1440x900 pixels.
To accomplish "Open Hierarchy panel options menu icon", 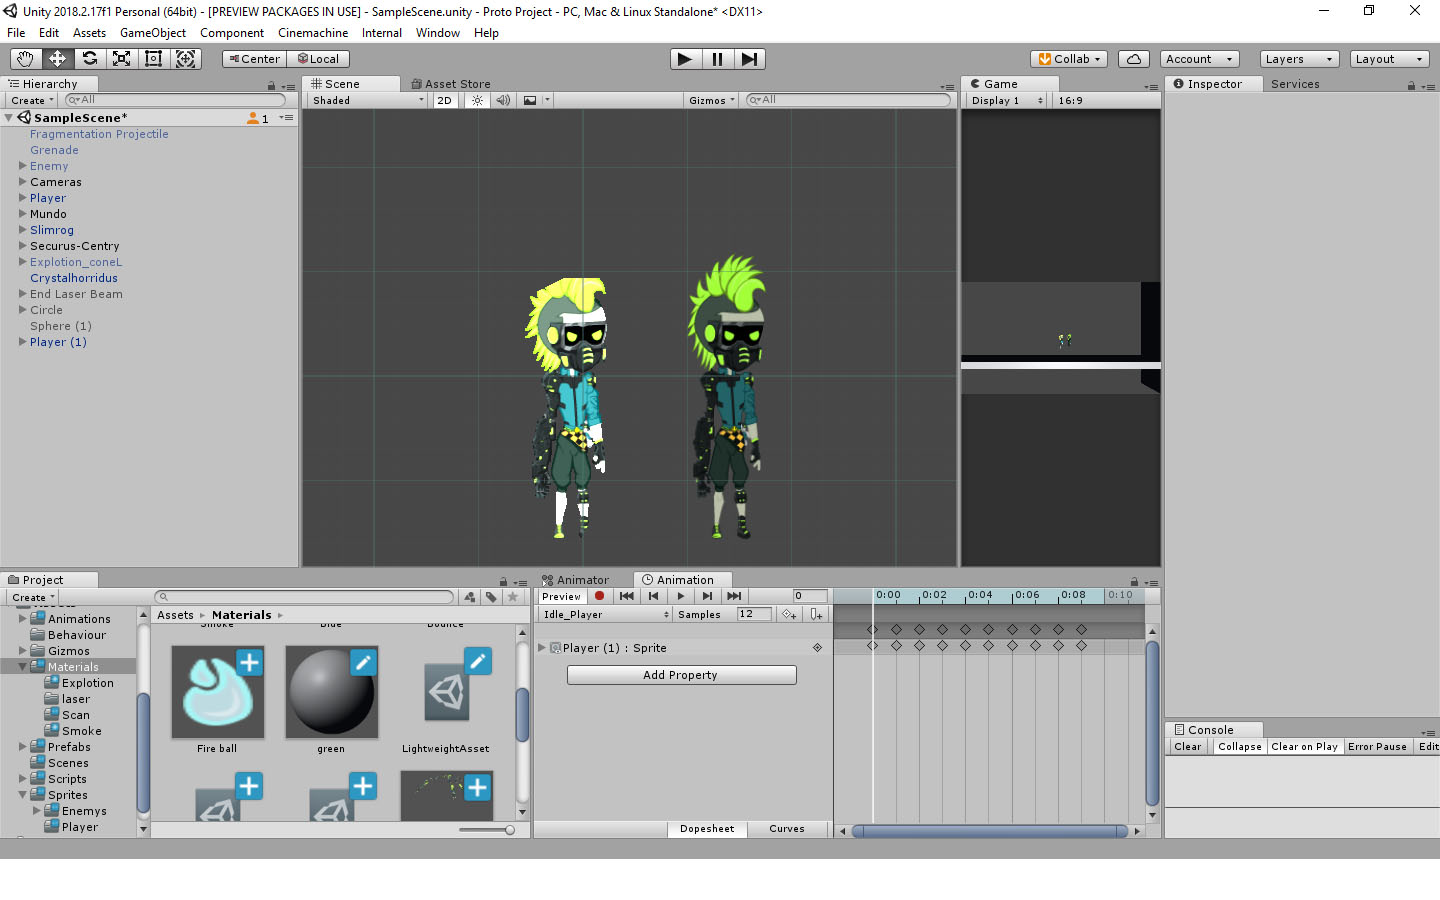I will coord(288,87).
